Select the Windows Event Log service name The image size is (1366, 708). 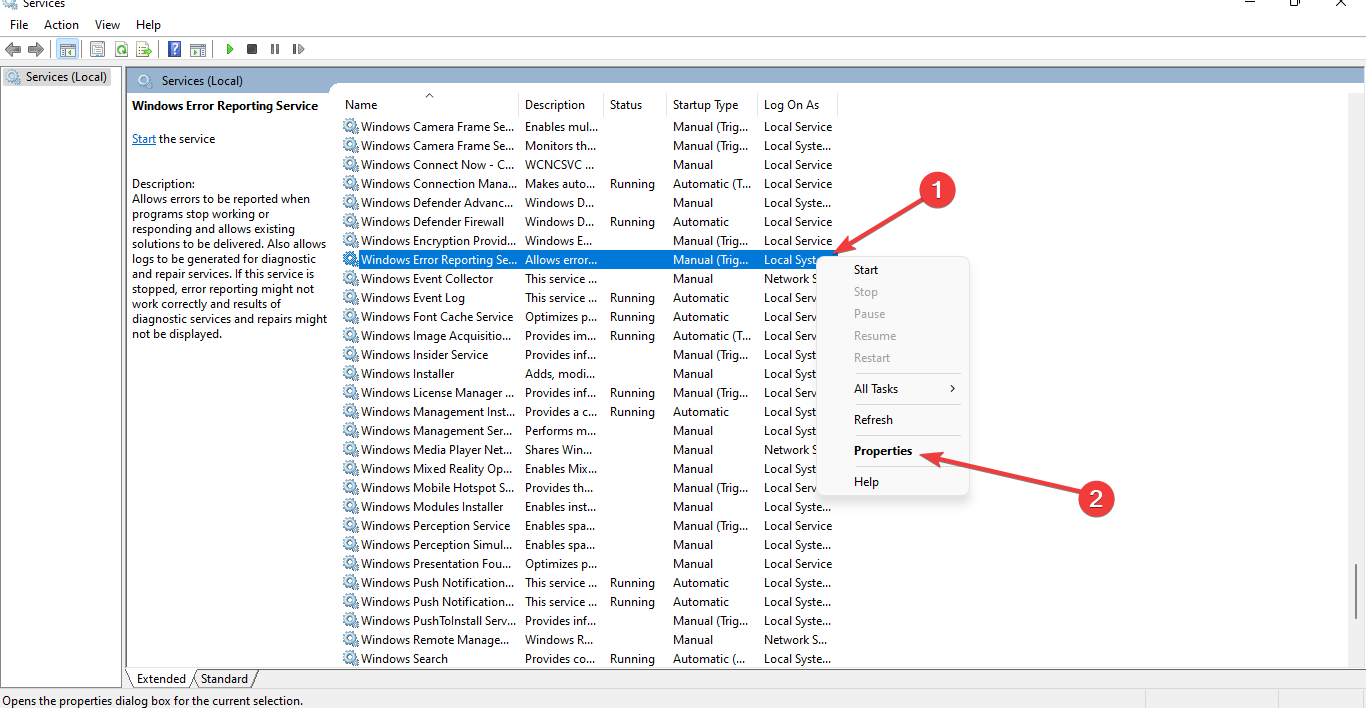click(412, 298)
